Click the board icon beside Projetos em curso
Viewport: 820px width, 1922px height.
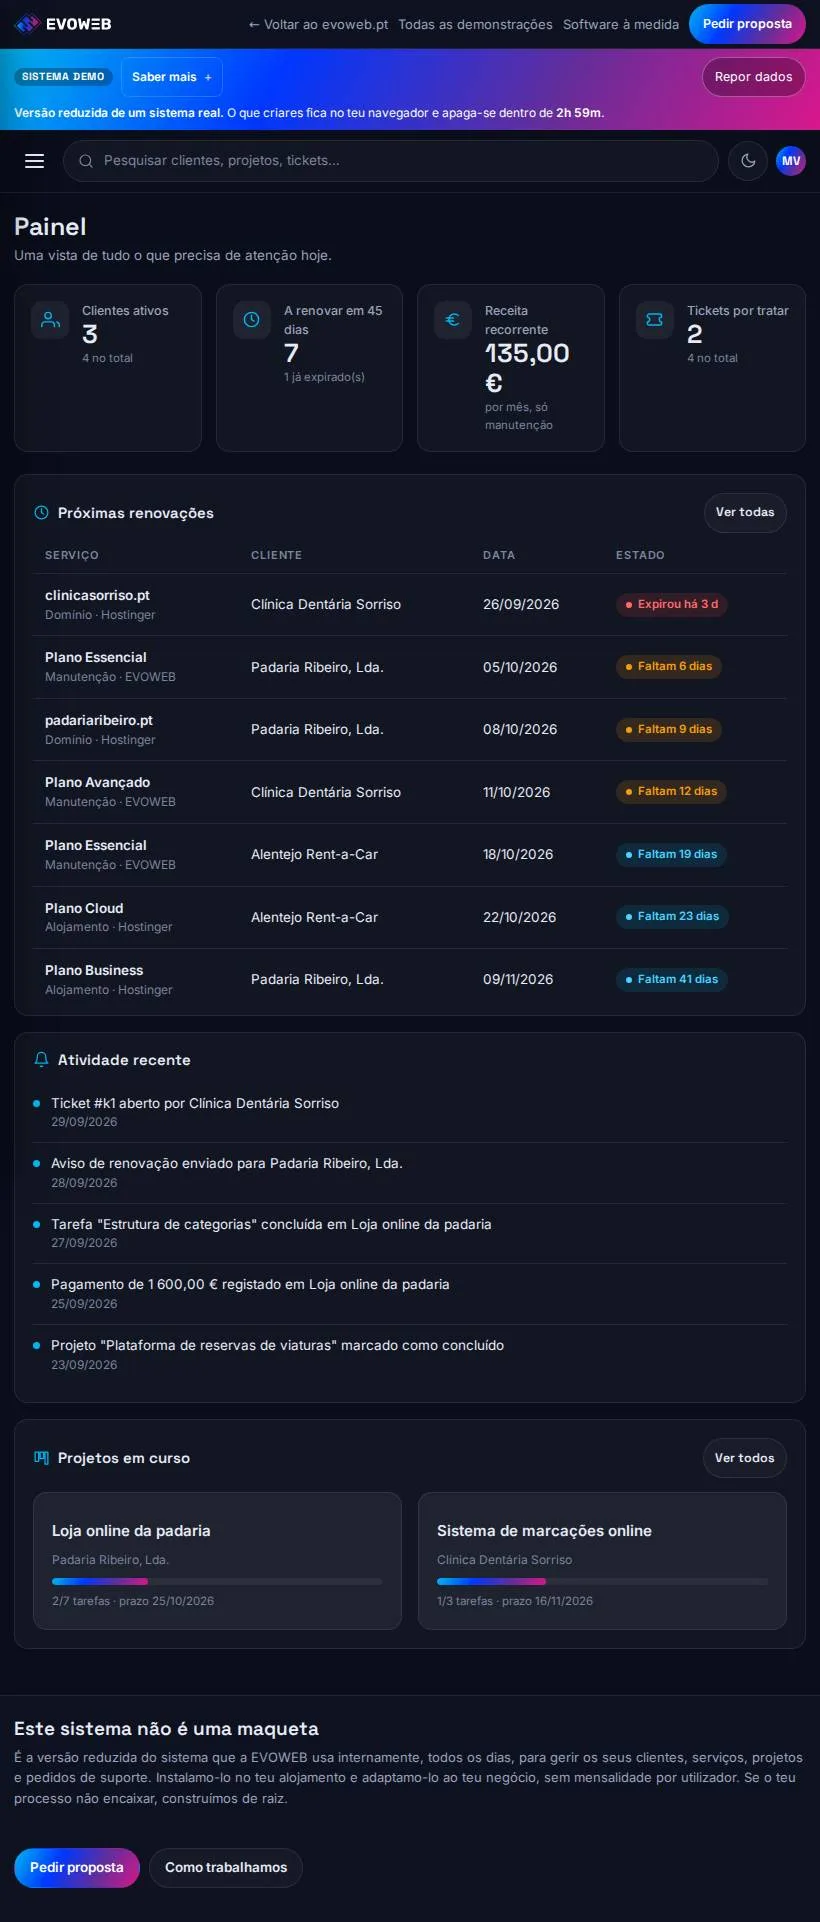coord(41,1458)
